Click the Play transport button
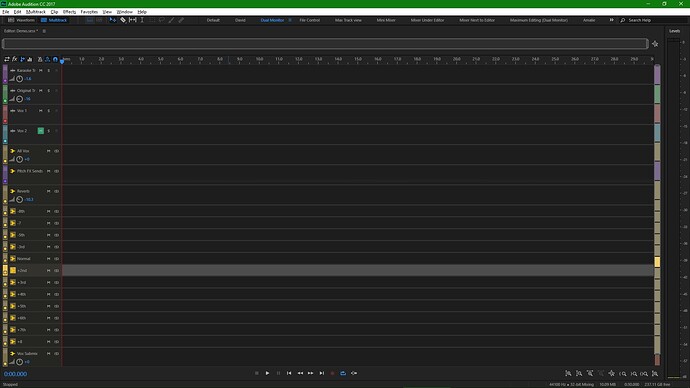 pyautogui.click(x=267, y=373)
